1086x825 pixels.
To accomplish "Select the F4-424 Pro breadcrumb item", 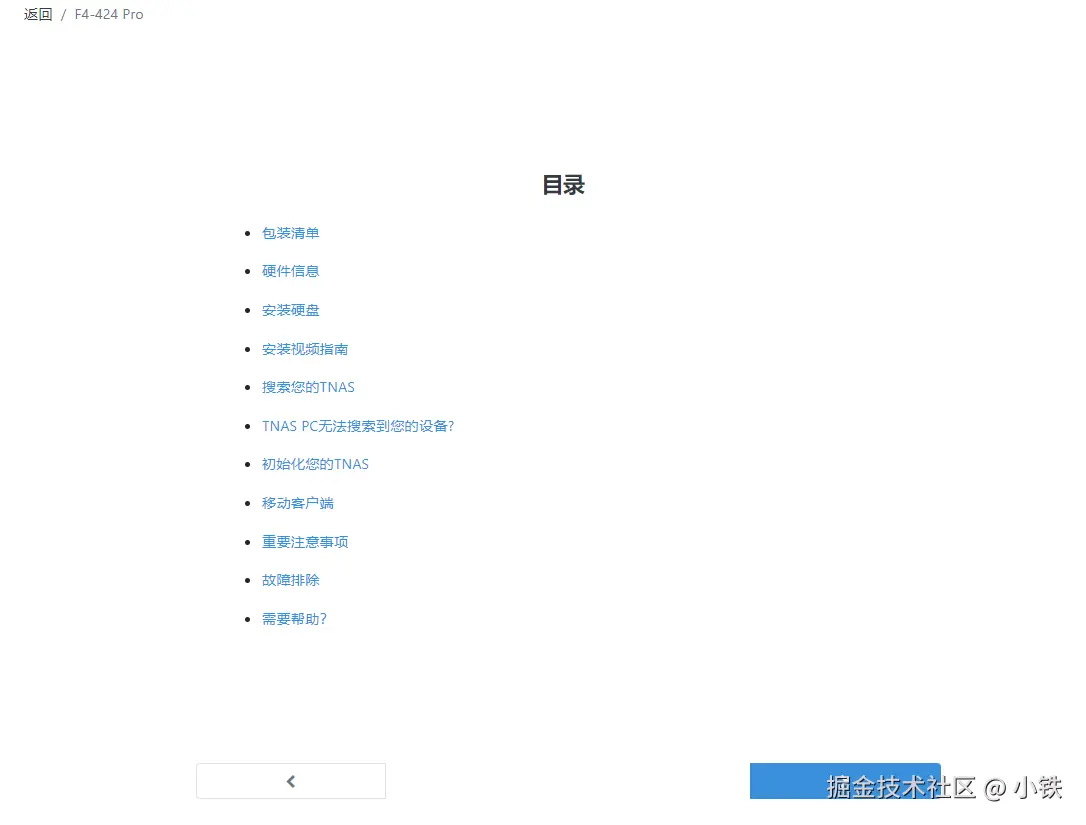I will pos(108,14).
